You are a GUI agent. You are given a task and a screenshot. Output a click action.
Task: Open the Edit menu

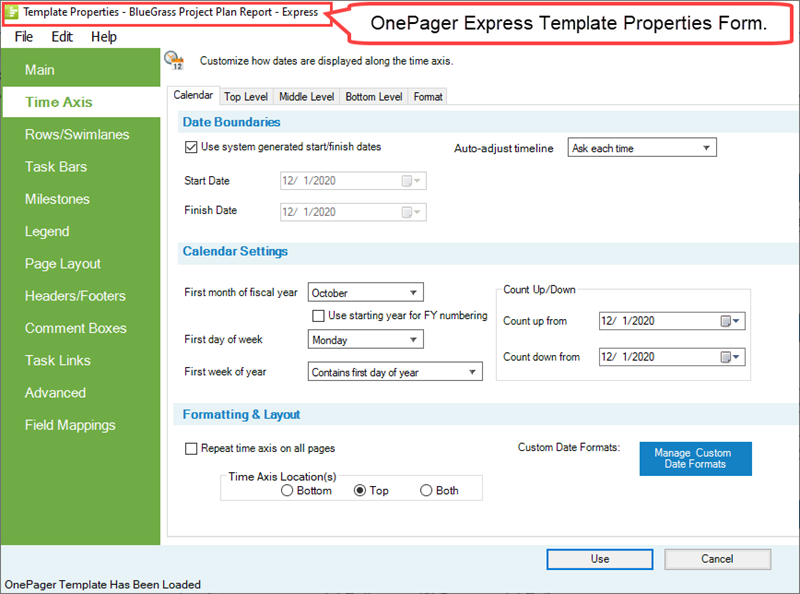pos(62,36)
